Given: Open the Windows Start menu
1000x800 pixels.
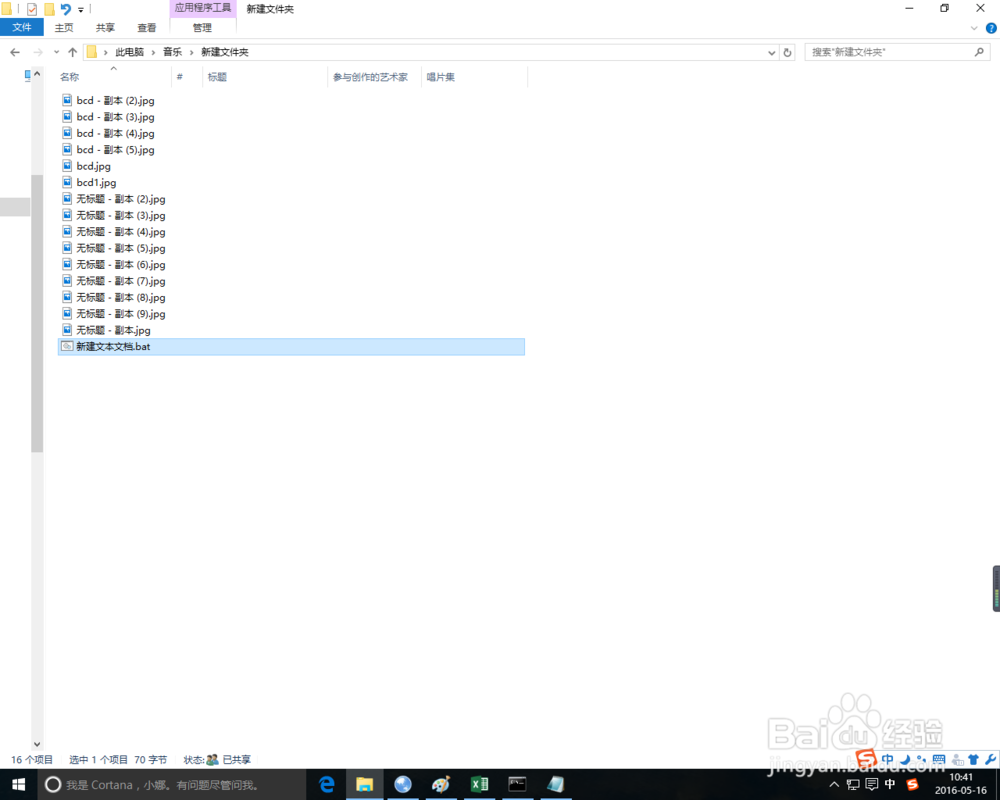Looking at the screenshot, I should (18, 785).
